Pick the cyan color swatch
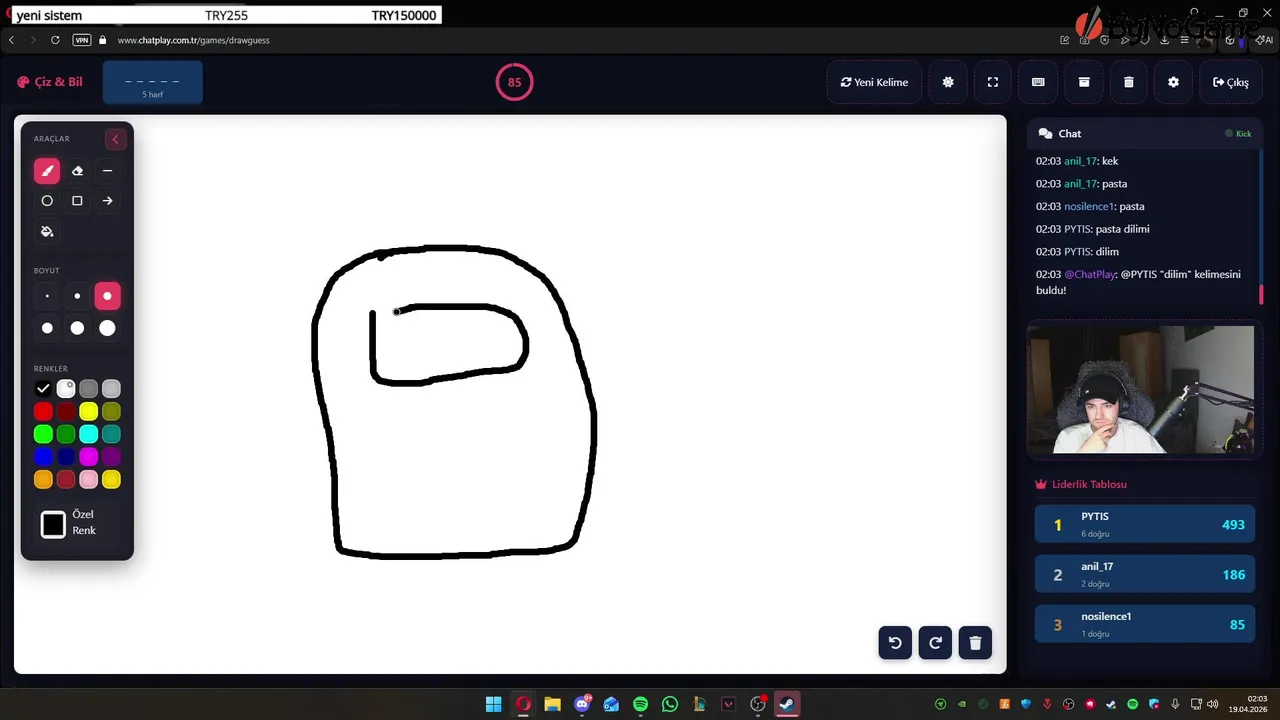This screenshot has height=720, width=1280. 89,434
